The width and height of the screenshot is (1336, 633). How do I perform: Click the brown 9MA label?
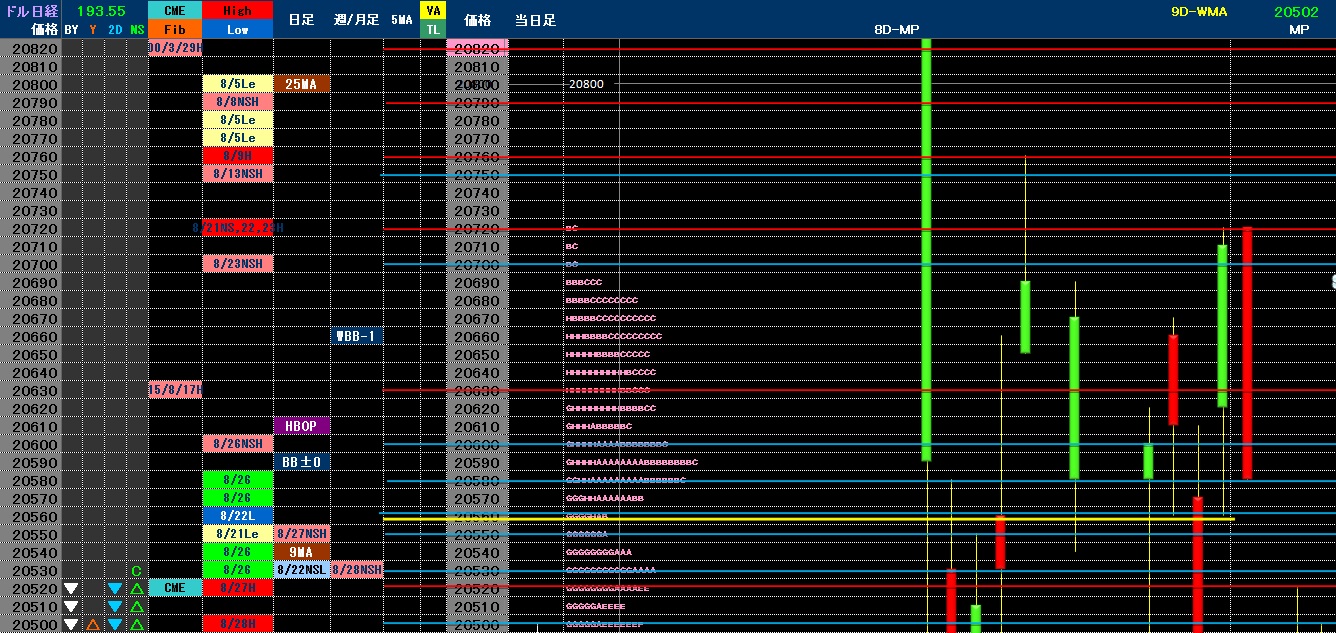pyautogui.click(x=301, y=552)
